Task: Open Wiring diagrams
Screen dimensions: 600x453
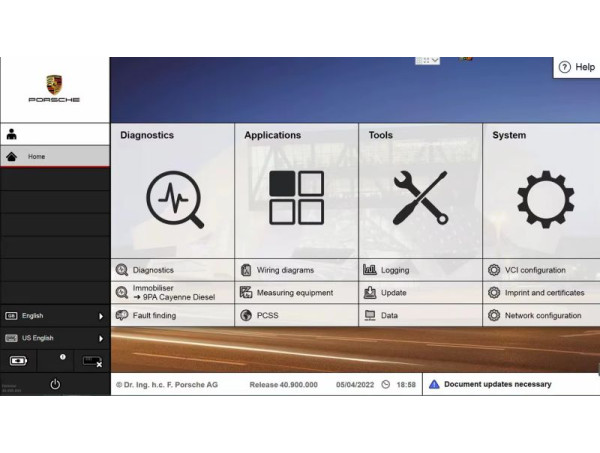Action: 284,270
